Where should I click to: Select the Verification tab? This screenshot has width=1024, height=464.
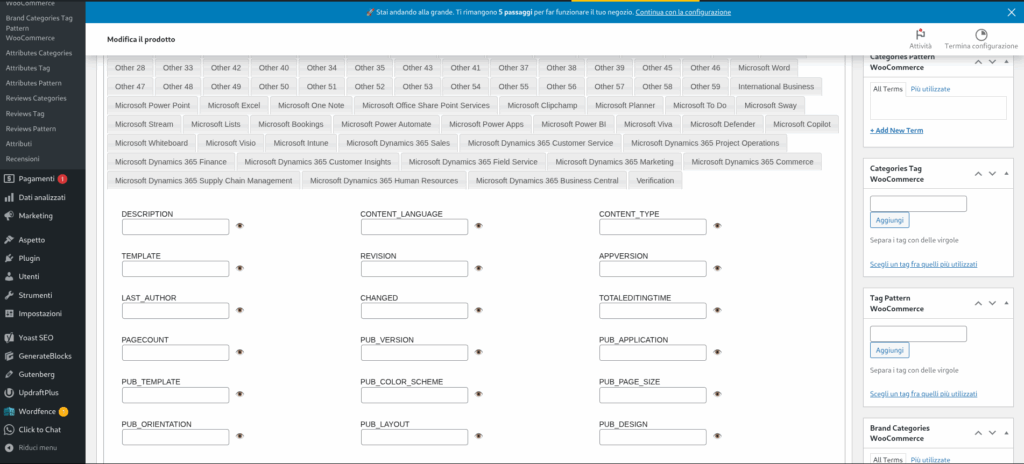[x=655, y=180]
